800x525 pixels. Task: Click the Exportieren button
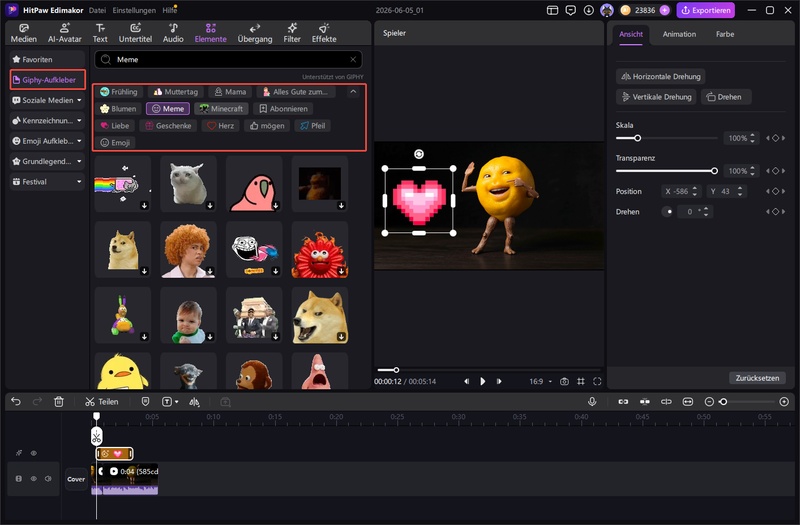tap(706, 10)
